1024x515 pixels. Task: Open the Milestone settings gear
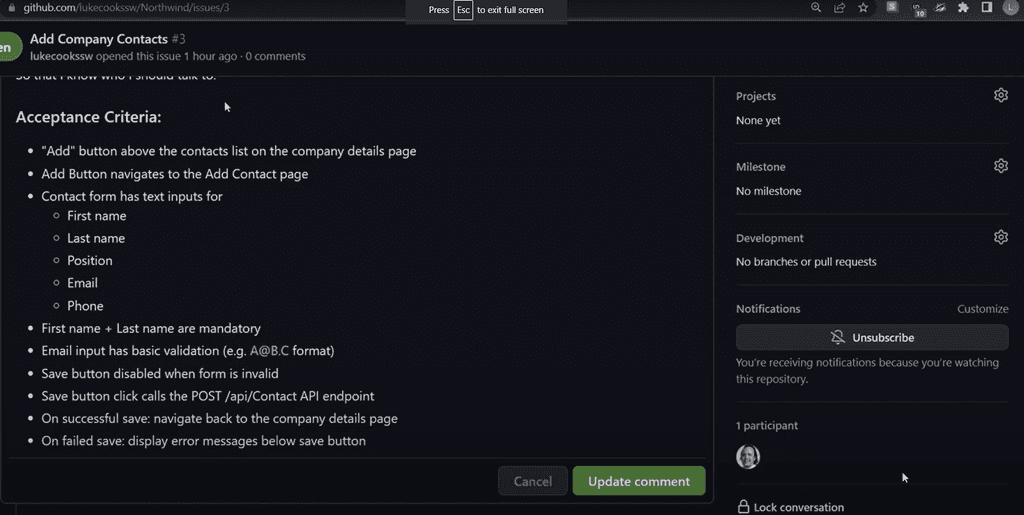[x=1000, y=166]
